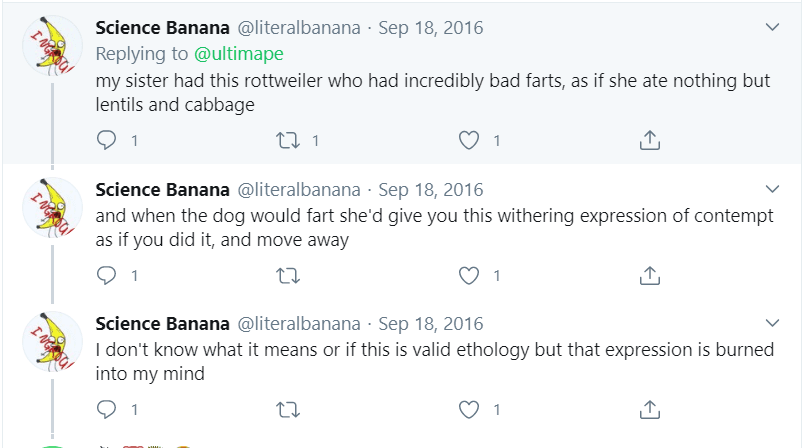Retweet the valid ethology tweet
805x448 pixels.
(x=288, y=409)
